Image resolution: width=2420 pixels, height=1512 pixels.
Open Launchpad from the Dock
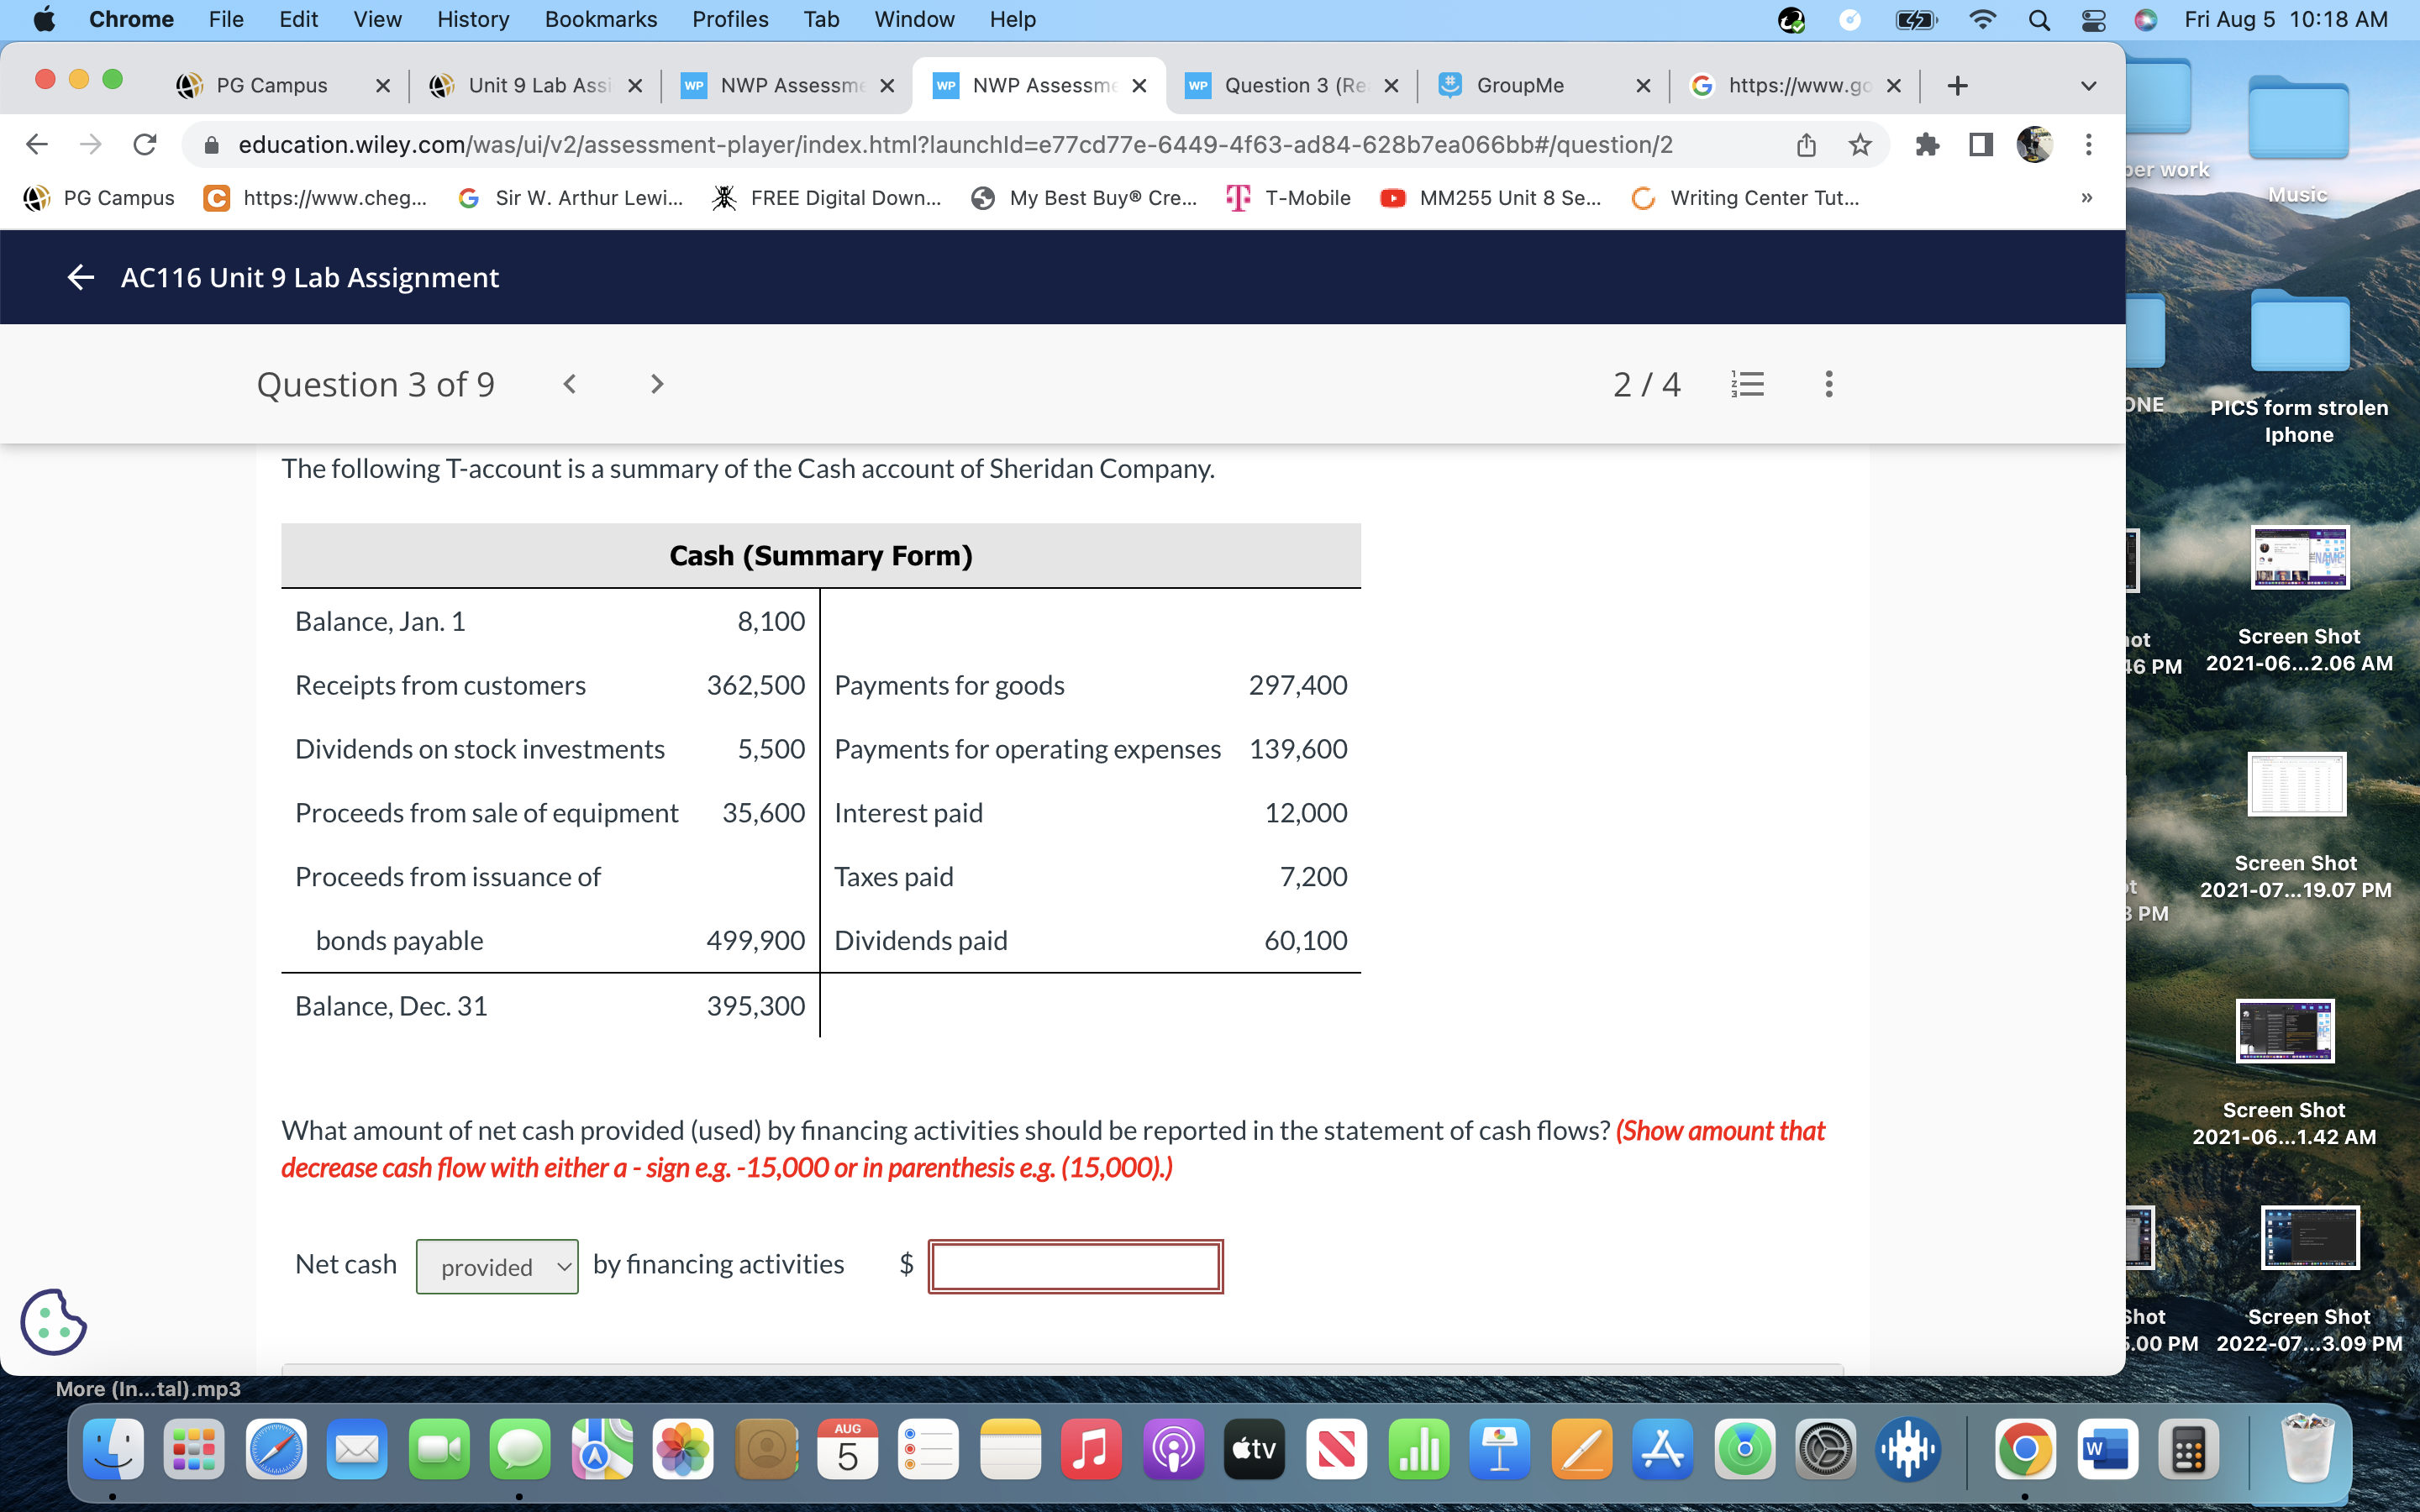pyautogui.click(x=193, y=1447)
